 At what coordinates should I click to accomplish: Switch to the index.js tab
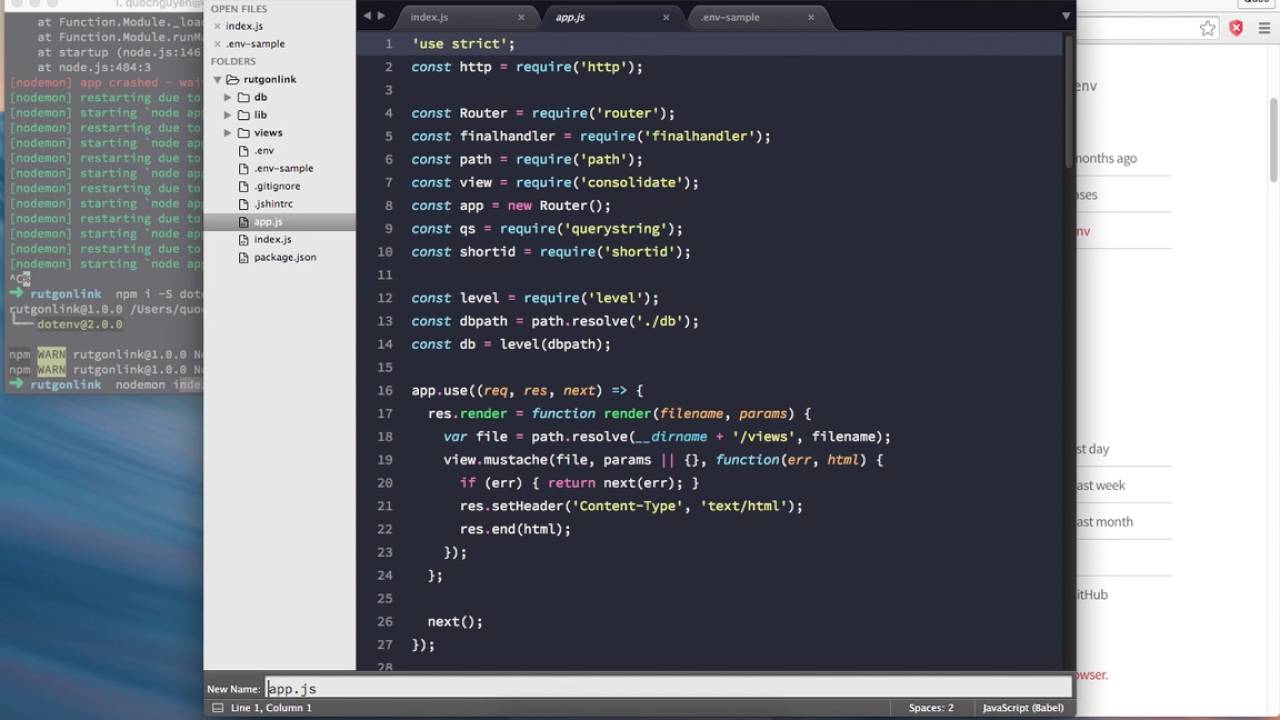pos(430,17)
